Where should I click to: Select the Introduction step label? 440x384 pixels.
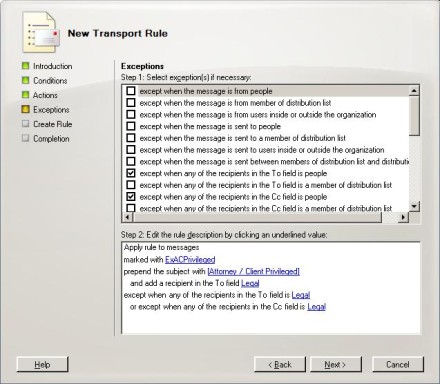click(x=53, y=66)
